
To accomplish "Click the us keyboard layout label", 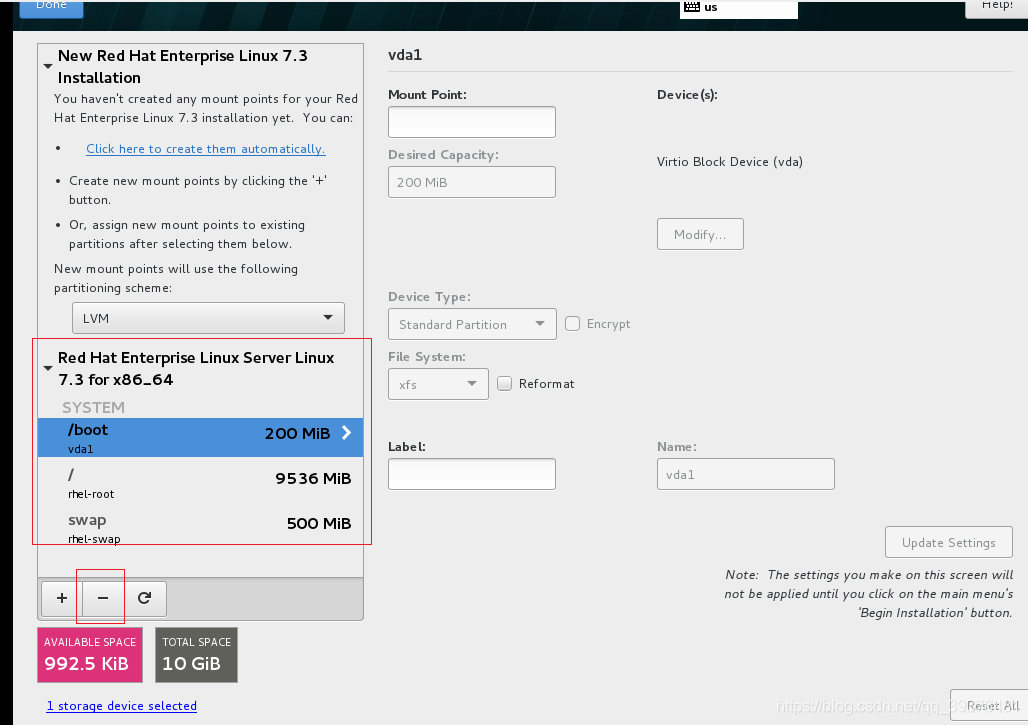I will tap(711, 7).
